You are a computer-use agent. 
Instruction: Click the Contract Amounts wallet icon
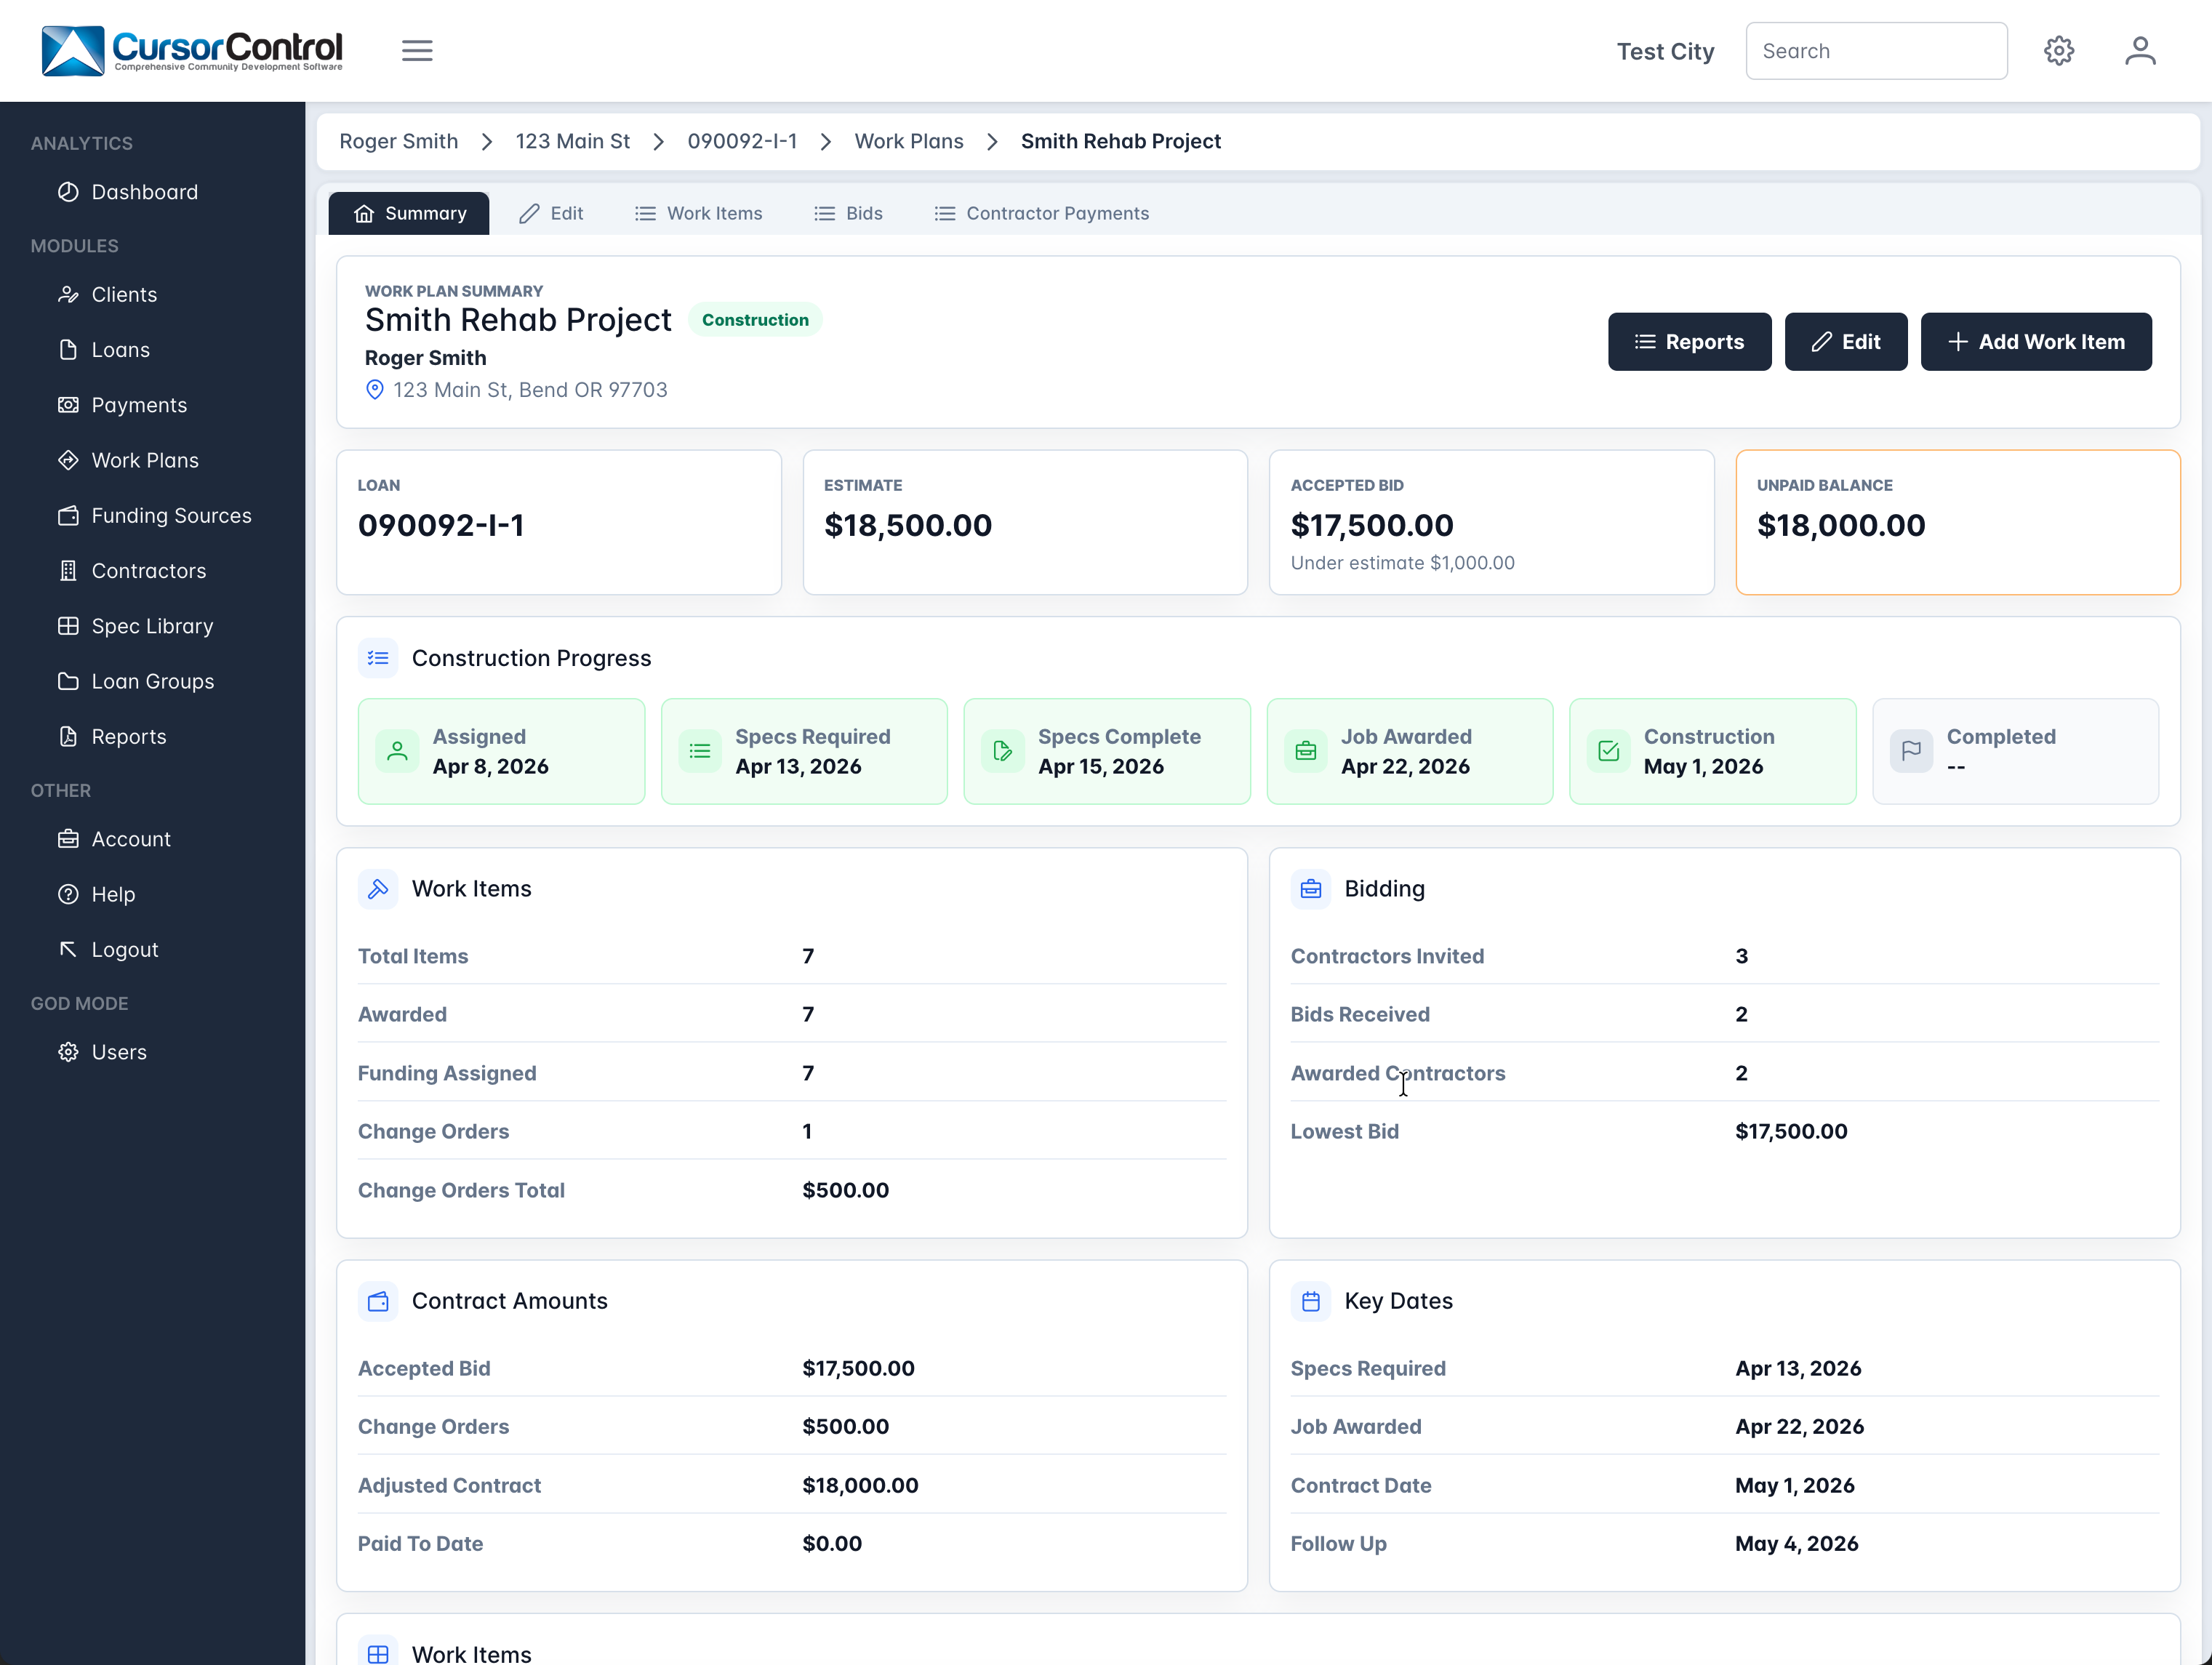click(x=378, y=1301)
